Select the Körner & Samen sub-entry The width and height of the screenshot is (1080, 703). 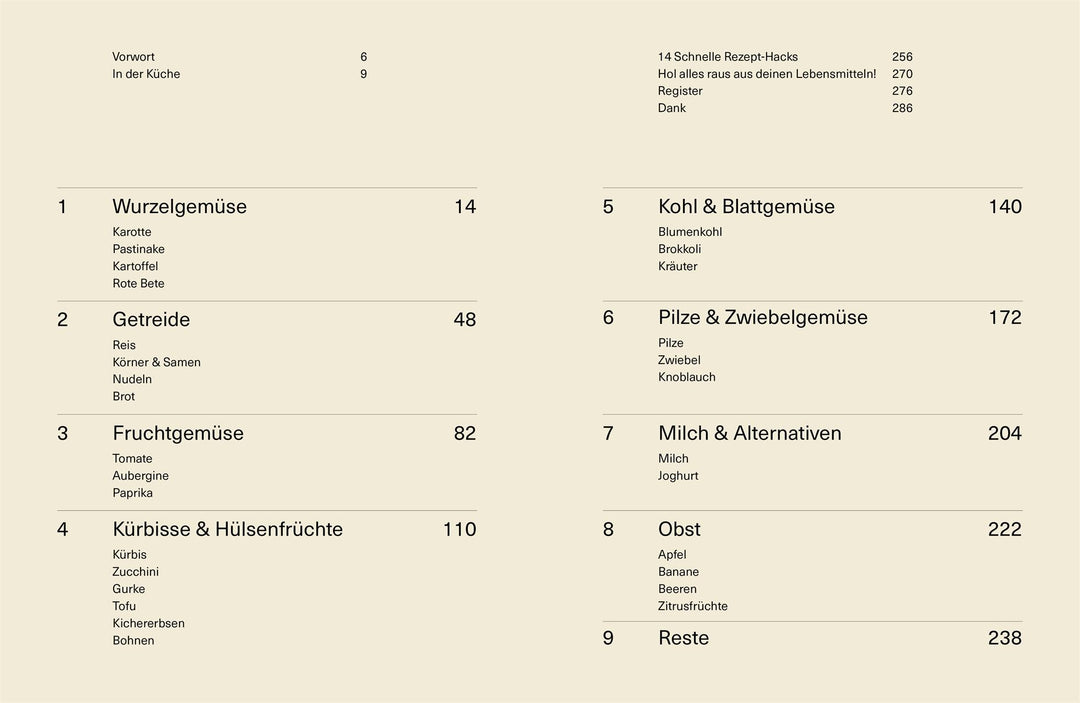click(156, 362)
